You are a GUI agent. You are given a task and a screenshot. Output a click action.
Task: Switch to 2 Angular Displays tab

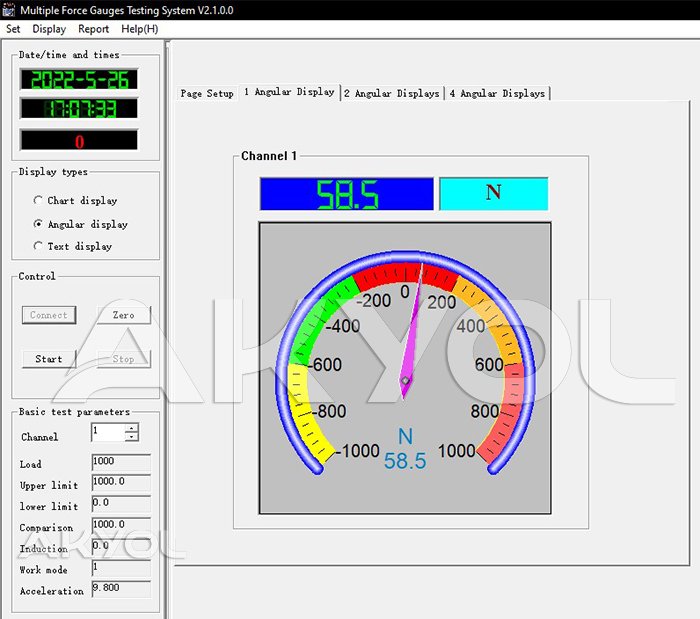(x=391, y=93)
